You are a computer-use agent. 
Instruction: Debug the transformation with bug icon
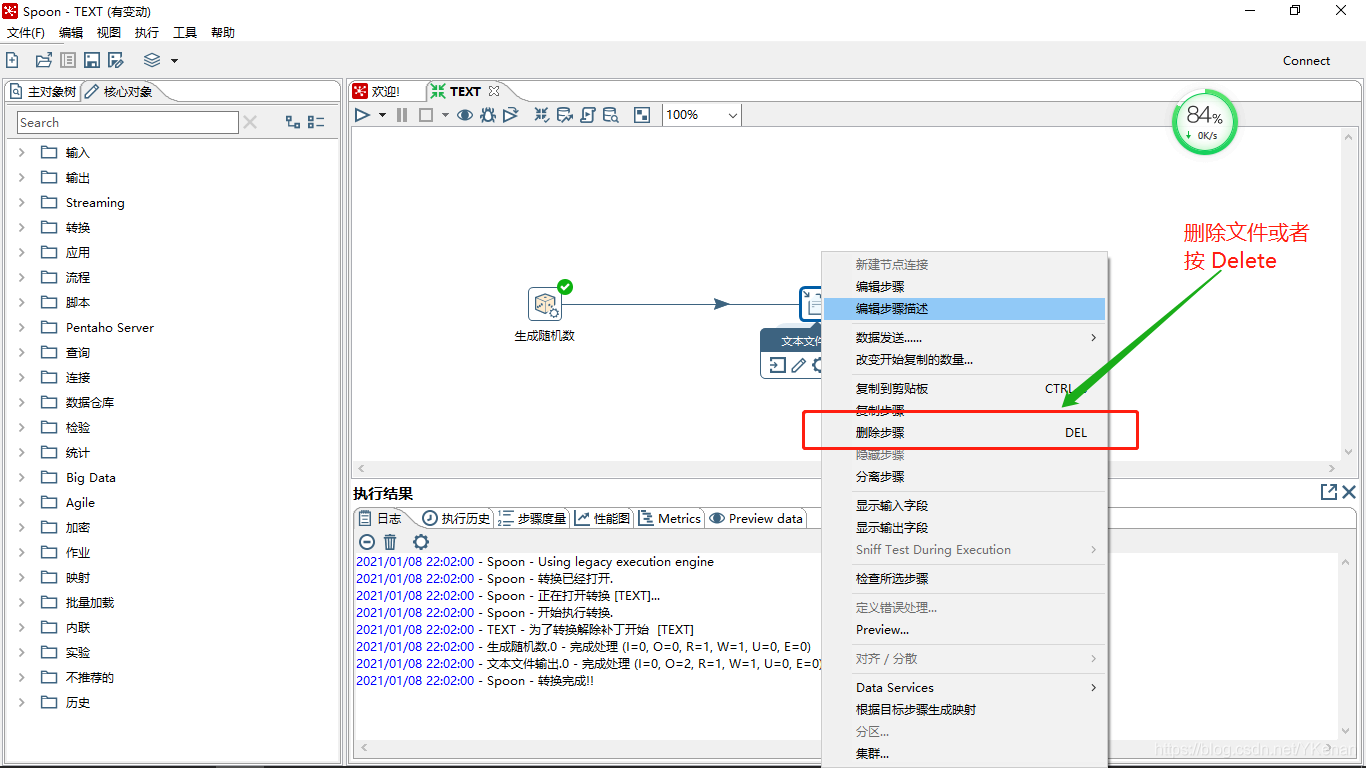488,115
